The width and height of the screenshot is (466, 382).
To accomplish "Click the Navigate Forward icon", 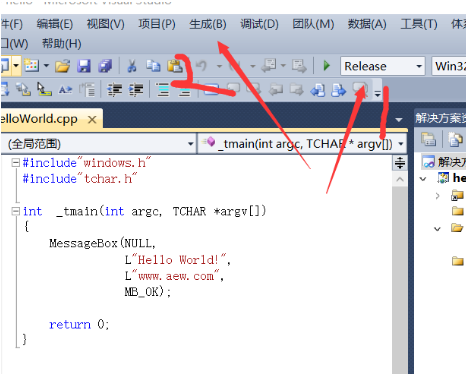I will tap(299, 66).
